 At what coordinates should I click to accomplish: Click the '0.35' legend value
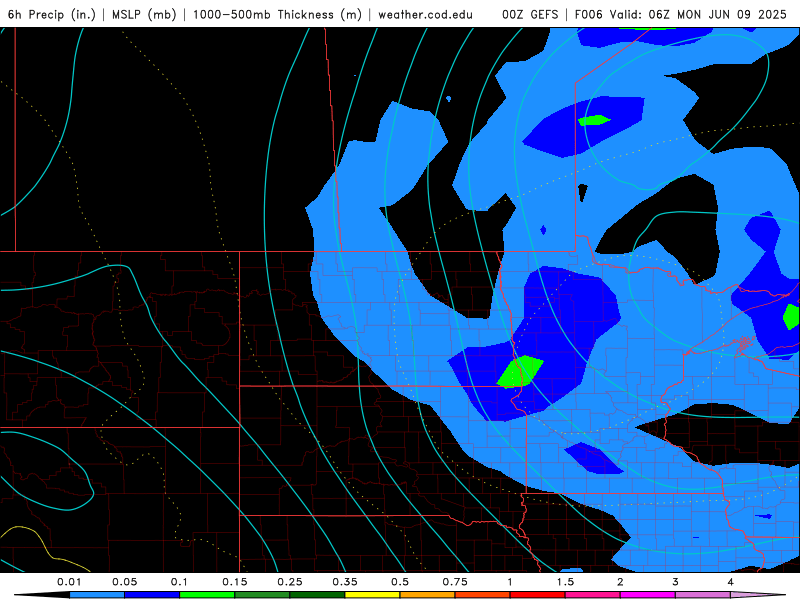coord(345,582)
